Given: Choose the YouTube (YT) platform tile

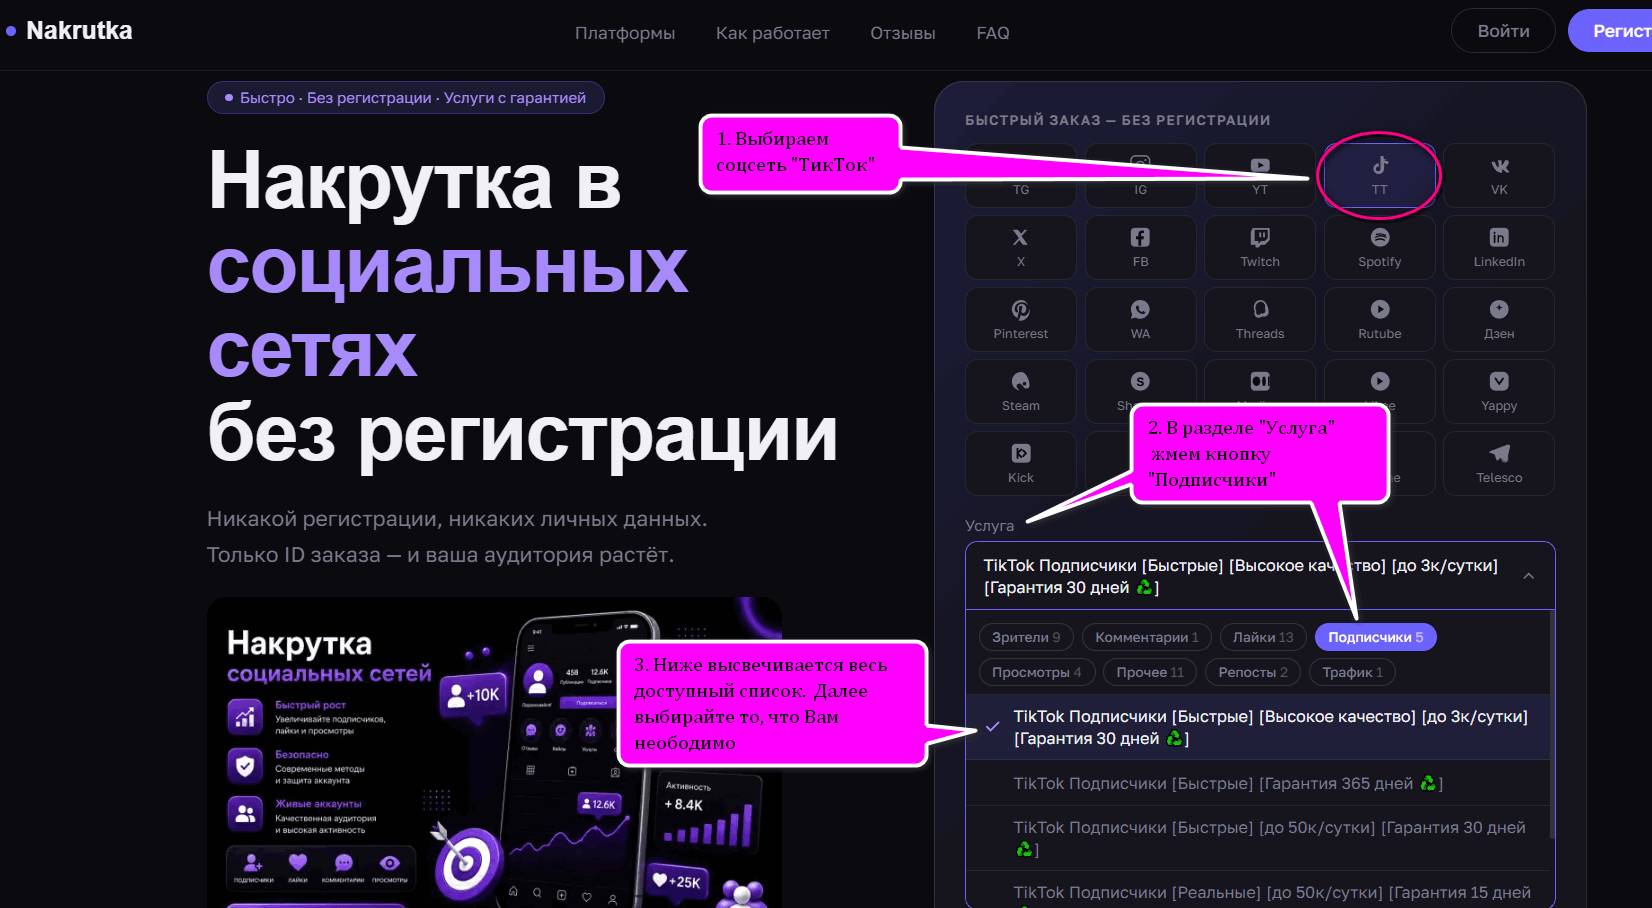Looking at the screenshot, I should point(1260,175).
